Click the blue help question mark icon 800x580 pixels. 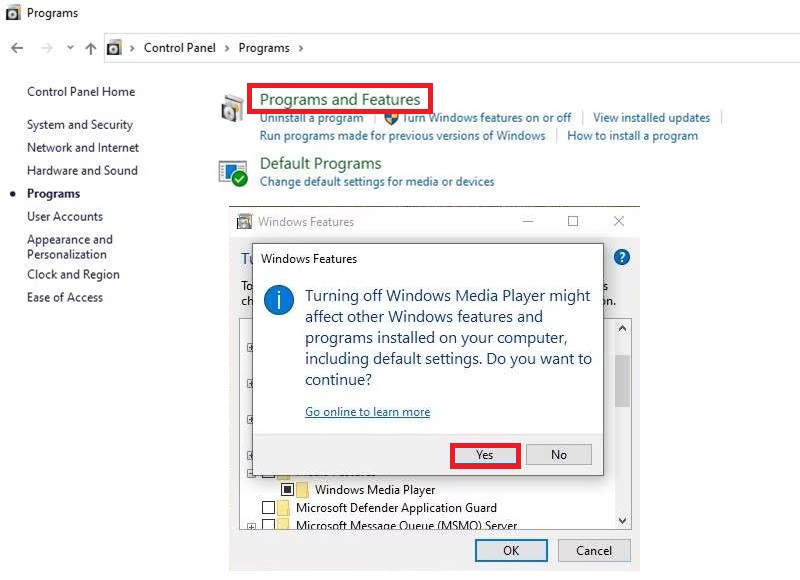(x=621, y=257)
